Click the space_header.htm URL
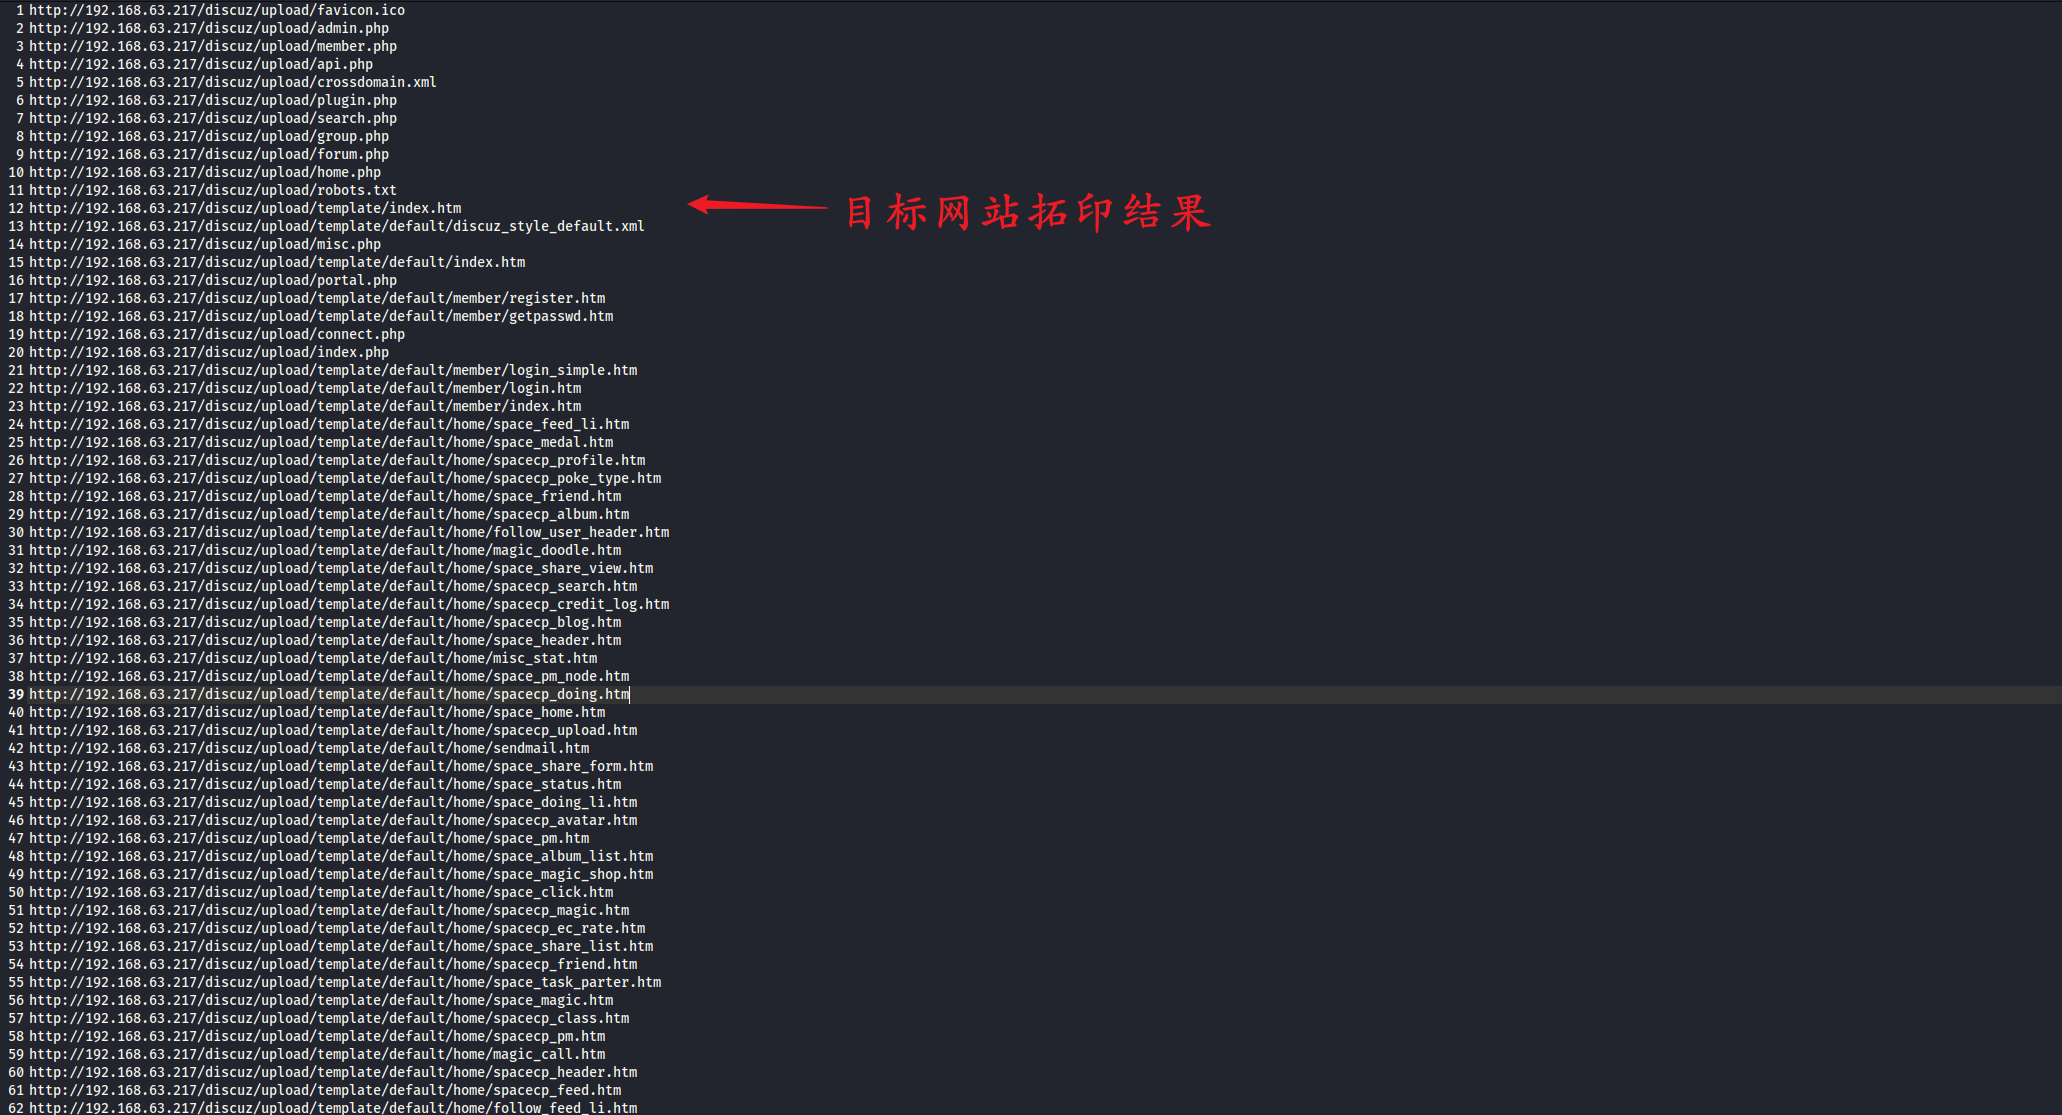This screenshot has width=2062, height=1115. click(325, 640)
